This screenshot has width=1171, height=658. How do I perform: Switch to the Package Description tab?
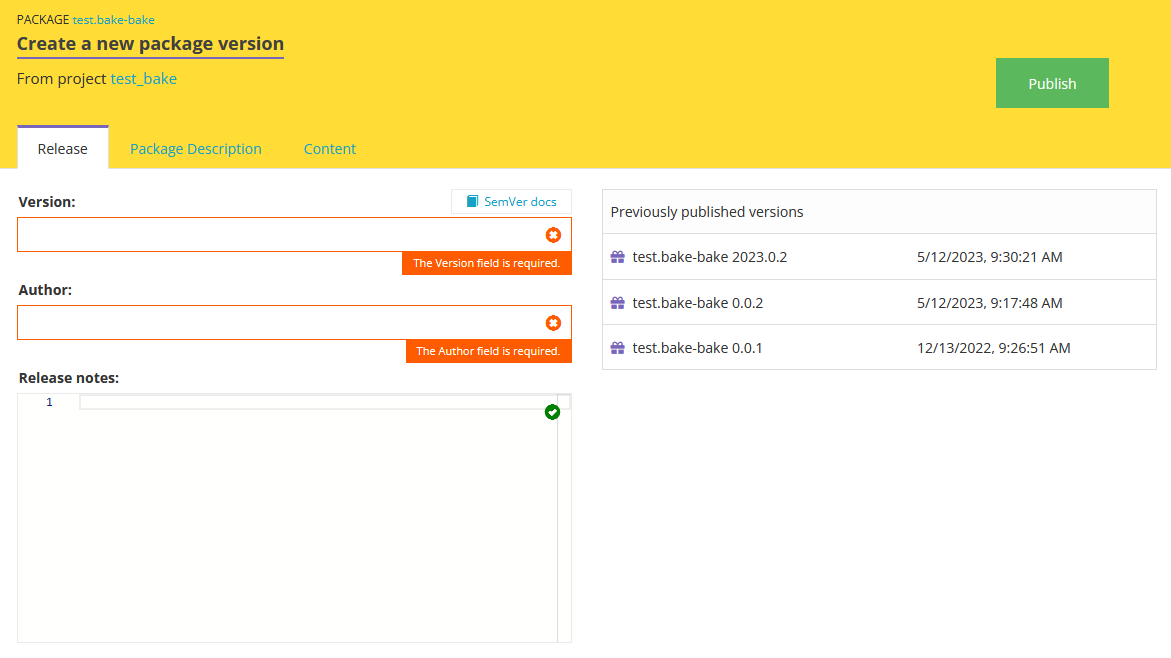point(196,149)
